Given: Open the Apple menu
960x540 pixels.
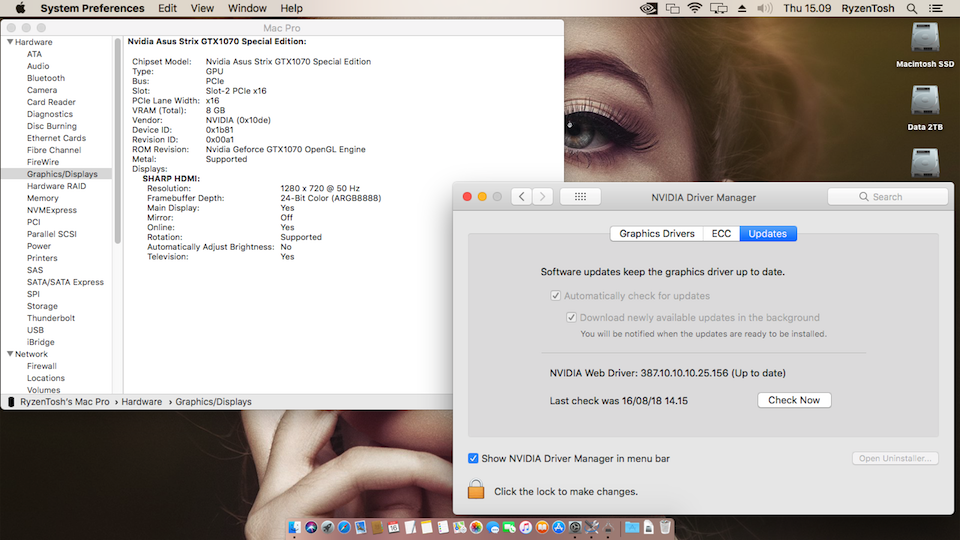Looking at the screenshot, I should tap(20, 8).
